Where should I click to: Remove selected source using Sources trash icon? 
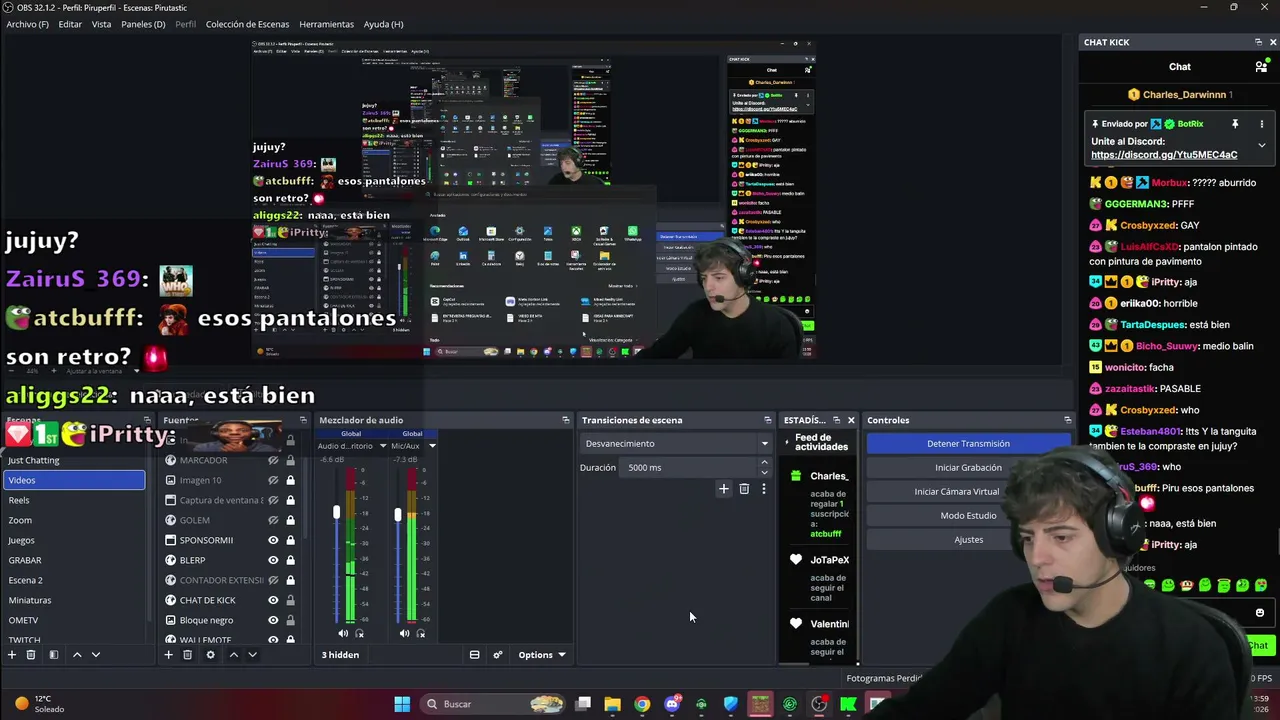click(x=187, y=655)
